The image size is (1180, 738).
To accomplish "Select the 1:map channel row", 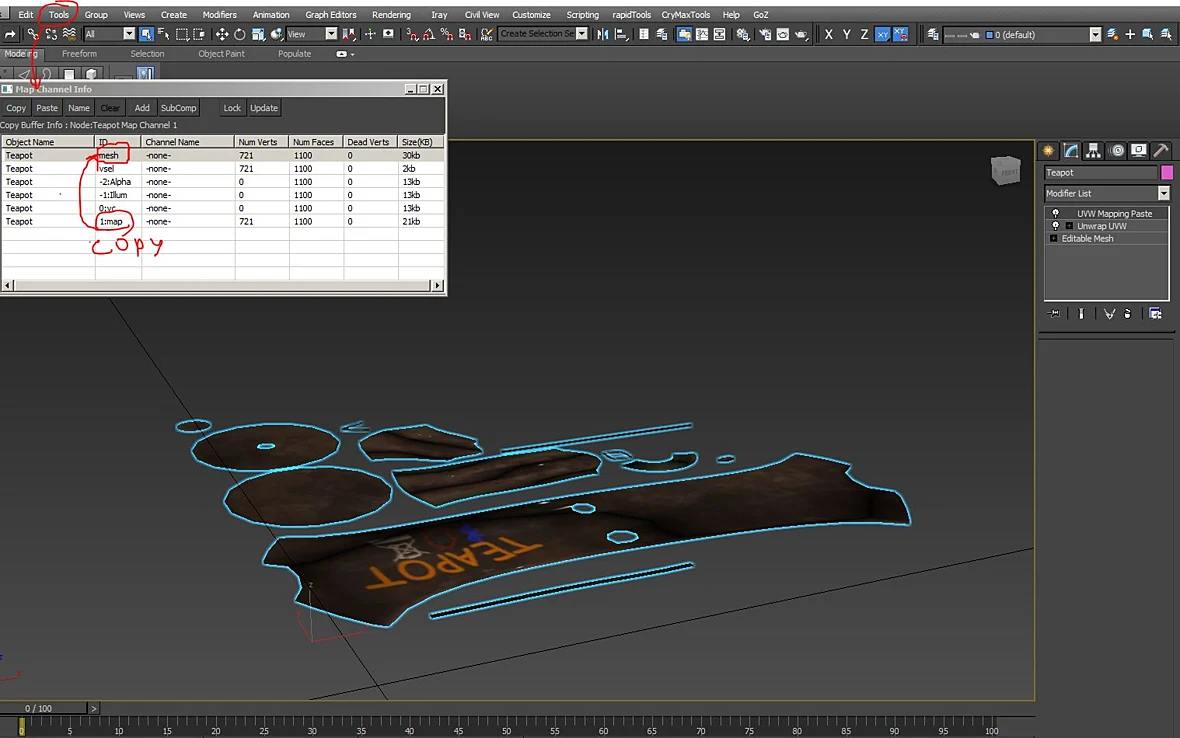I will coord(223,222).
